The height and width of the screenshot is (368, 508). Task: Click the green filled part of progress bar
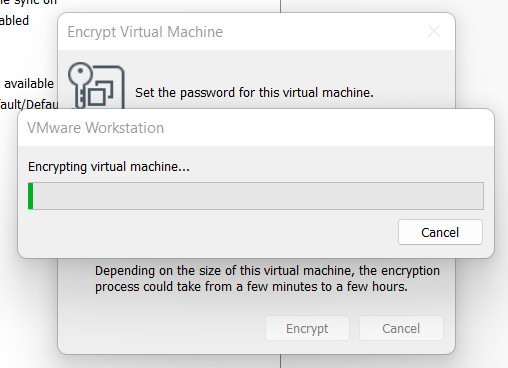tap(31, 196)
